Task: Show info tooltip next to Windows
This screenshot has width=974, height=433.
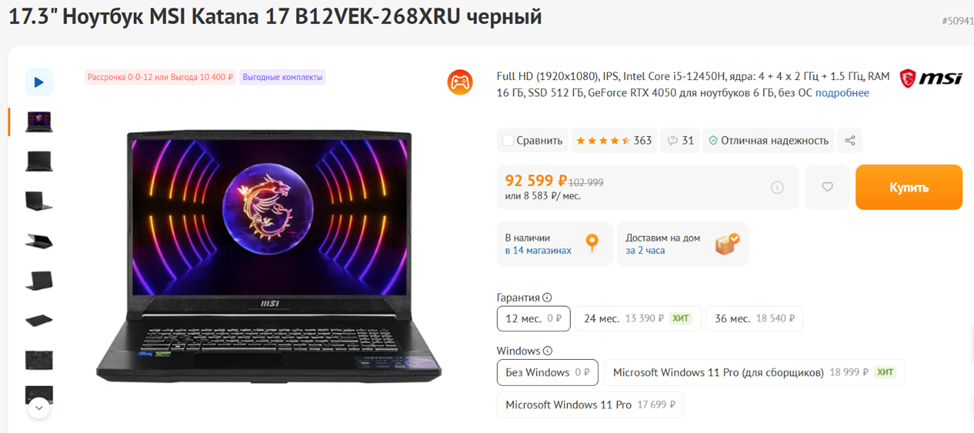Action: (547, 351)
